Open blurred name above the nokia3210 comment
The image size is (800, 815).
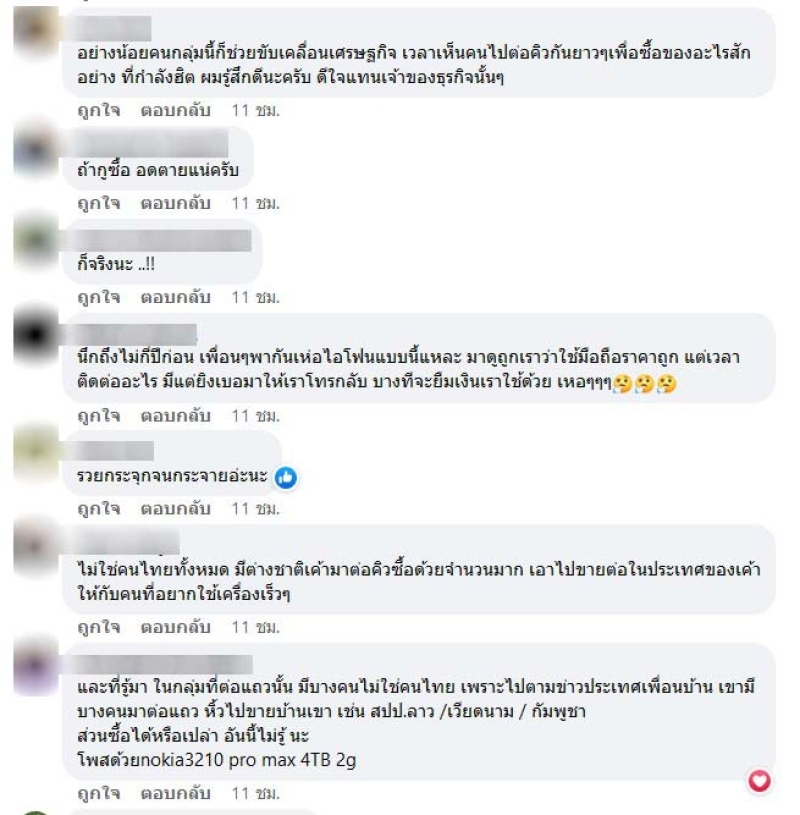coord(163,664)
